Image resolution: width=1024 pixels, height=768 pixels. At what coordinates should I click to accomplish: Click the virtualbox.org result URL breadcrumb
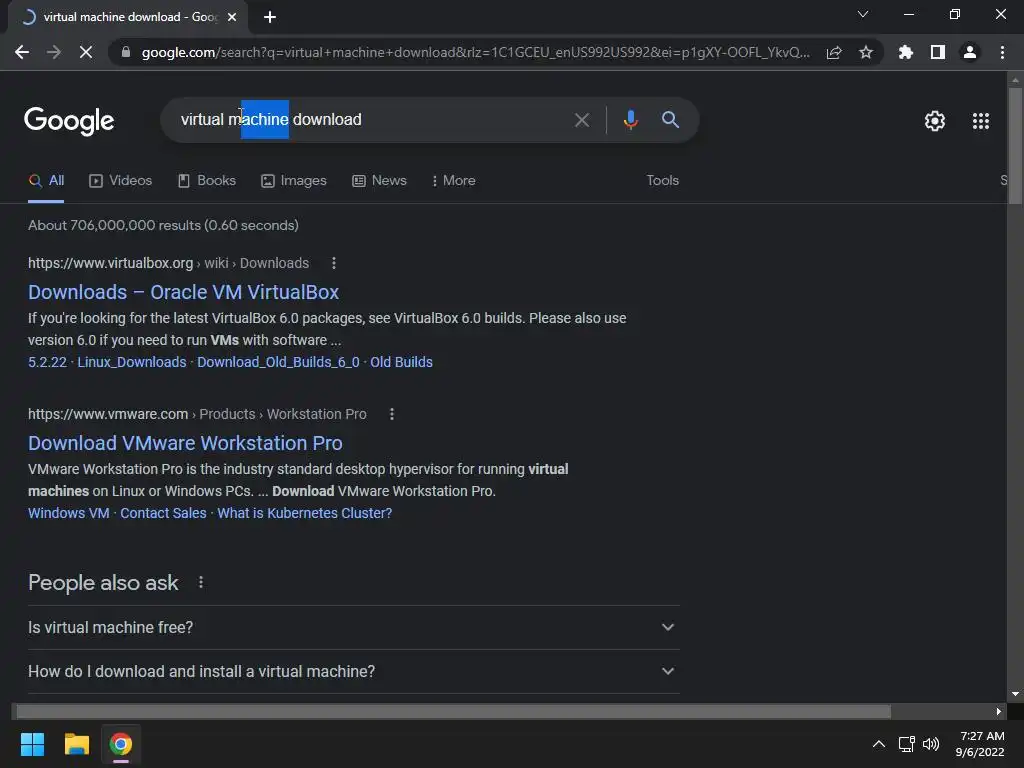(168, 263)
